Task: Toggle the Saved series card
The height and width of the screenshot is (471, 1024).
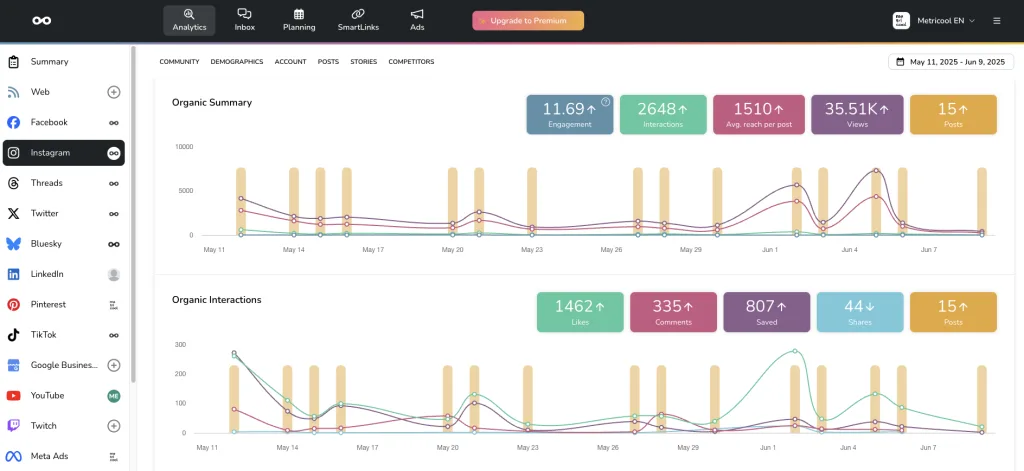Action: click(766, 312)
